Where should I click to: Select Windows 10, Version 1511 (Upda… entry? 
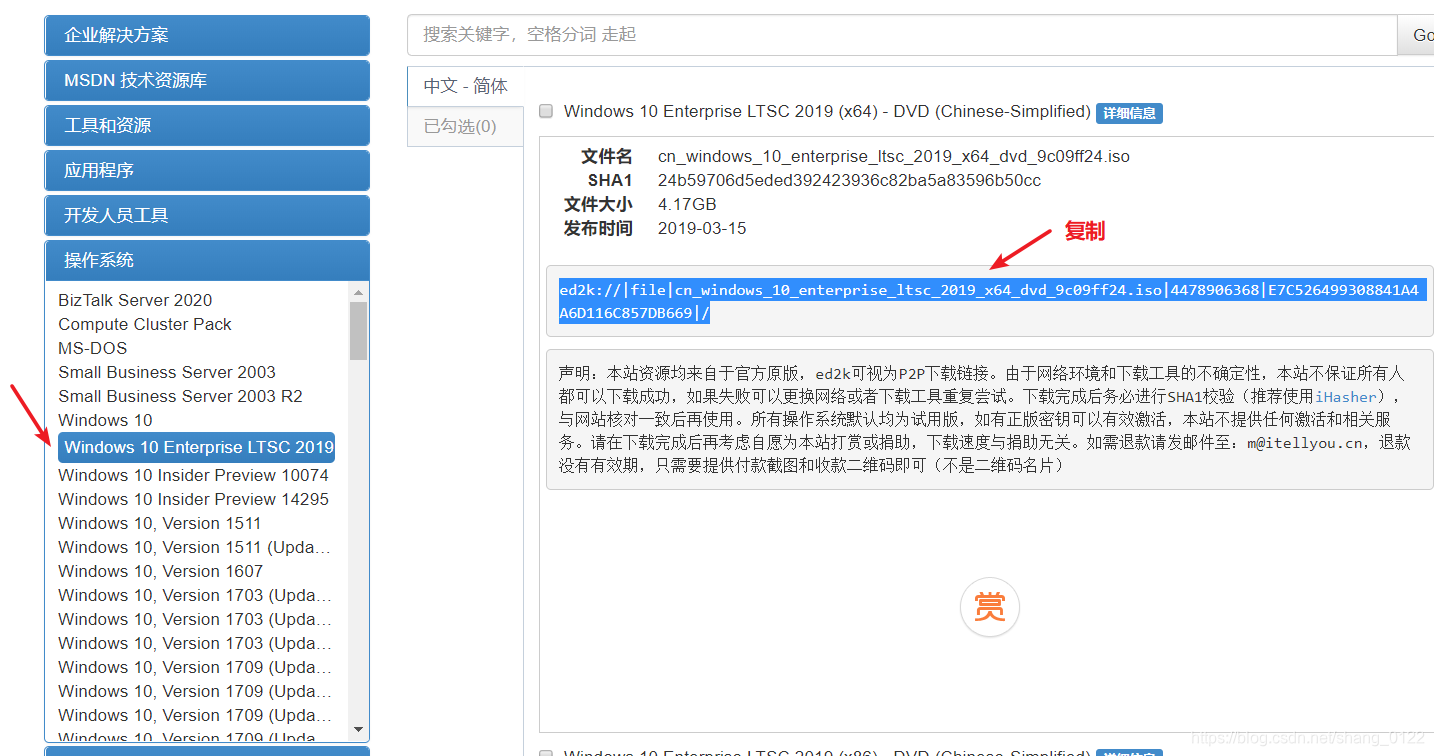pos(194,547)
